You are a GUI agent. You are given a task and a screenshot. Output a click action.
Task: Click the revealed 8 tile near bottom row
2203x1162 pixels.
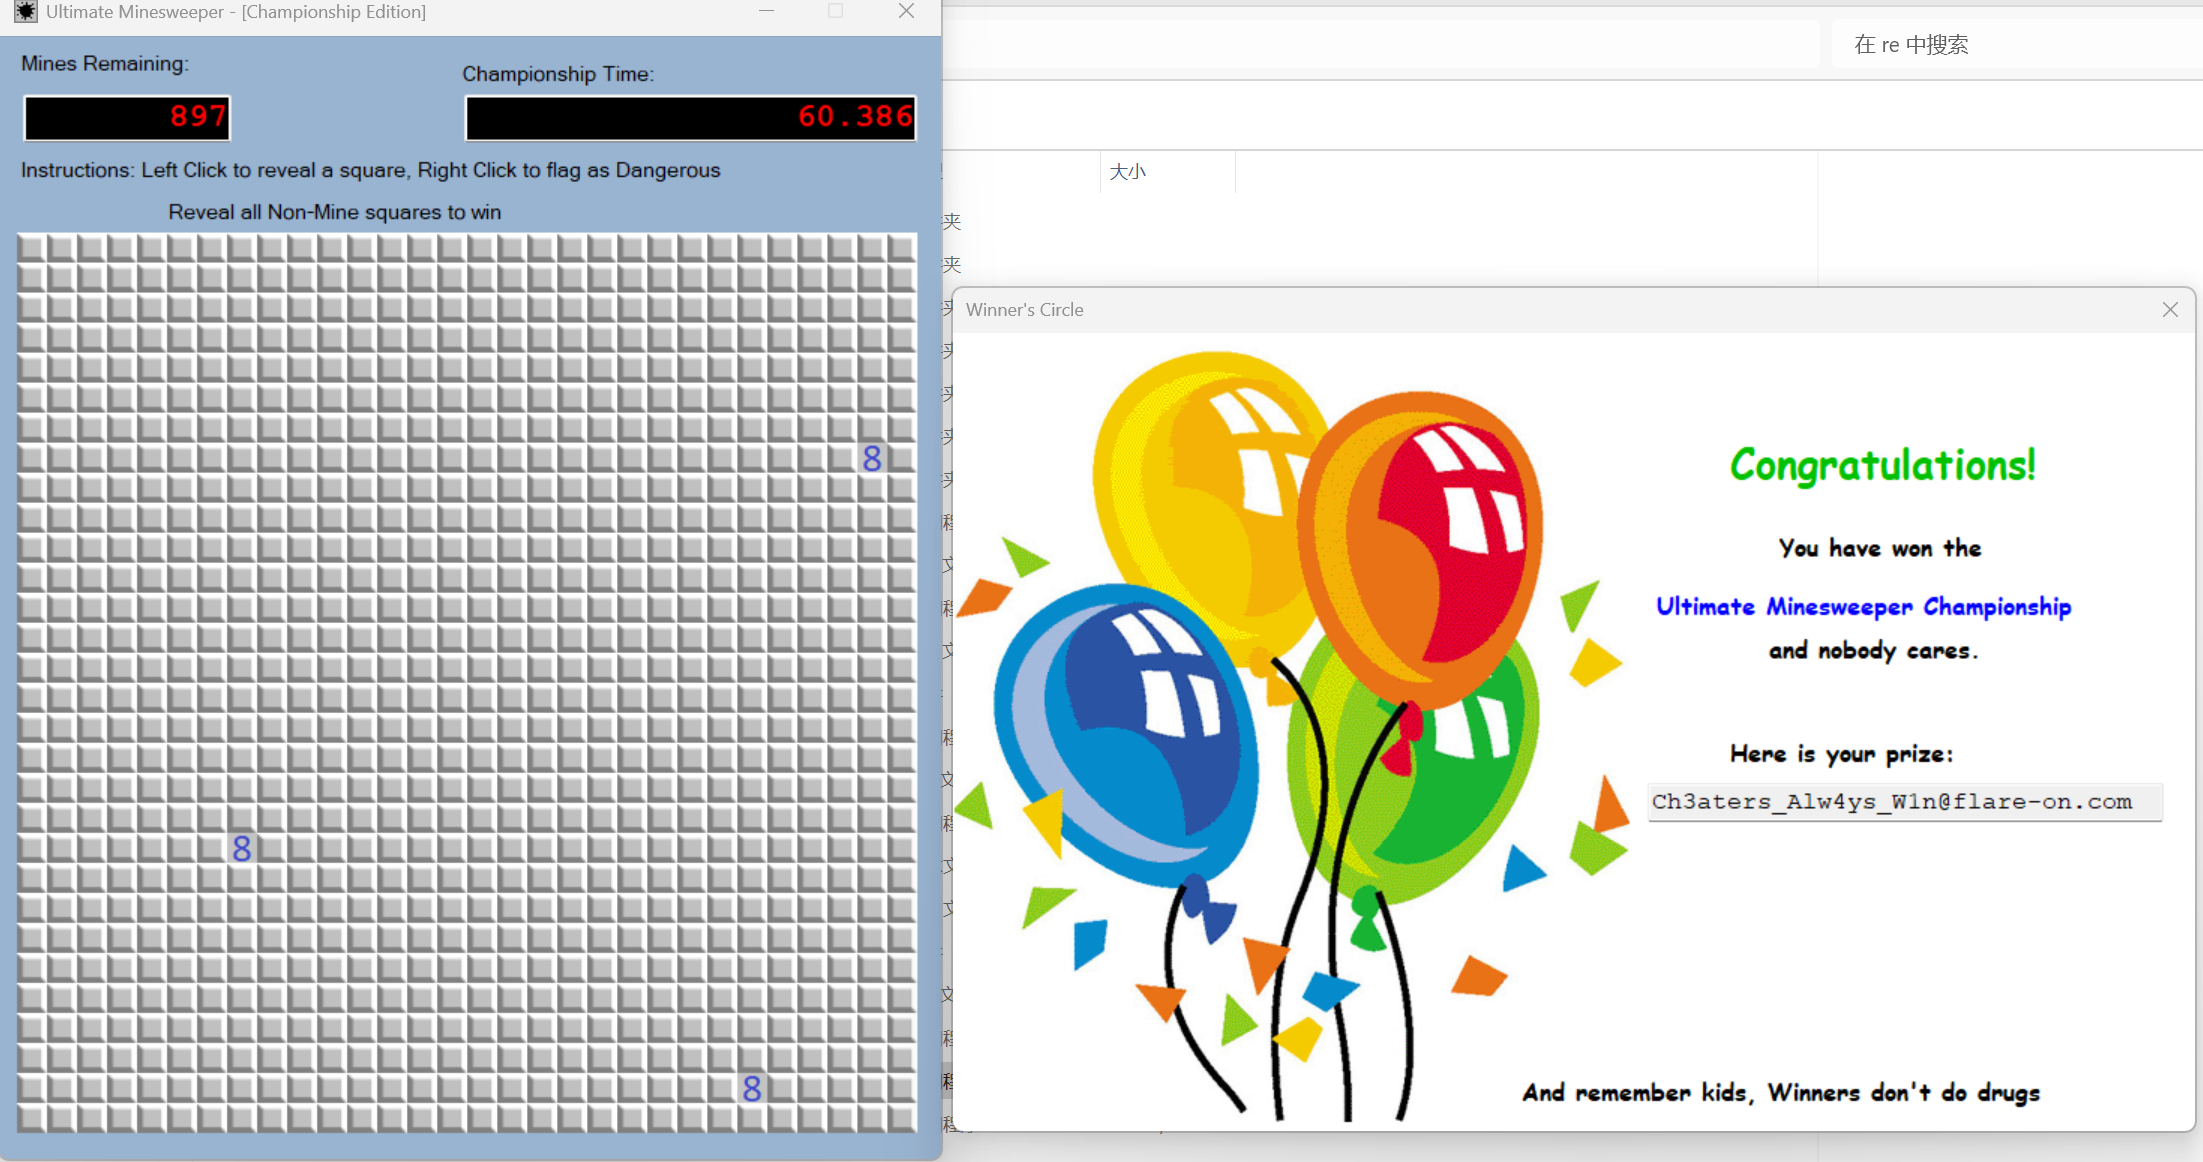752,1088
